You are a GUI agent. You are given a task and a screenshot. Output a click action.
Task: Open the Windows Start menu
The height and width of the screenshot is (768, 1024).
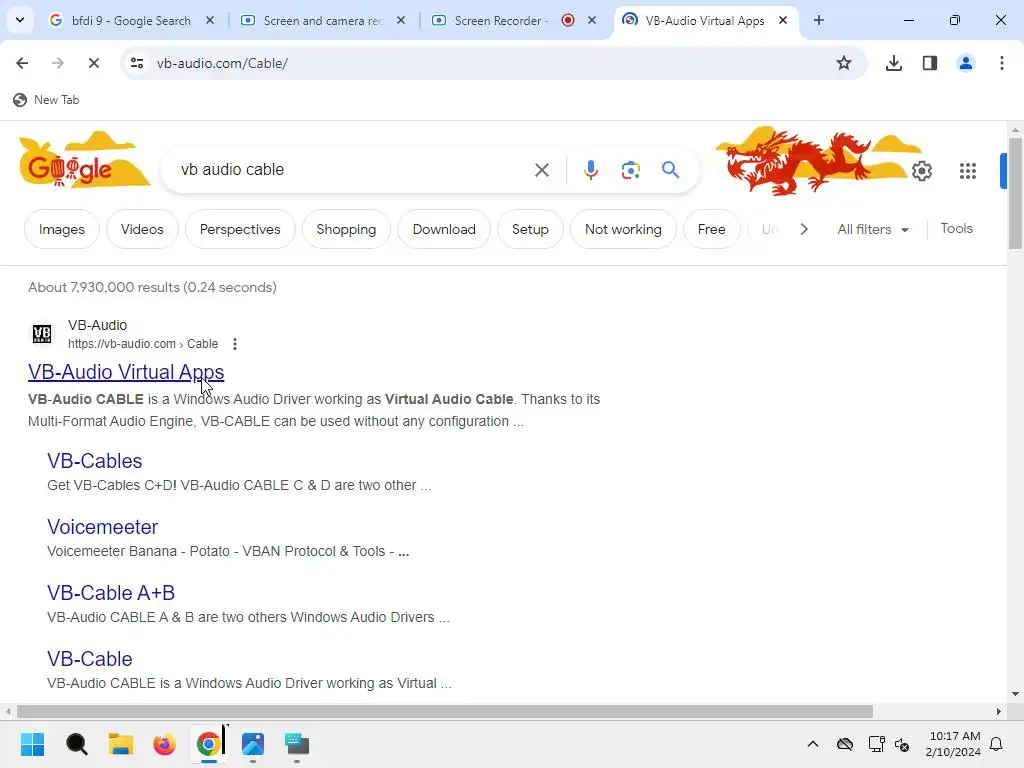32,744
